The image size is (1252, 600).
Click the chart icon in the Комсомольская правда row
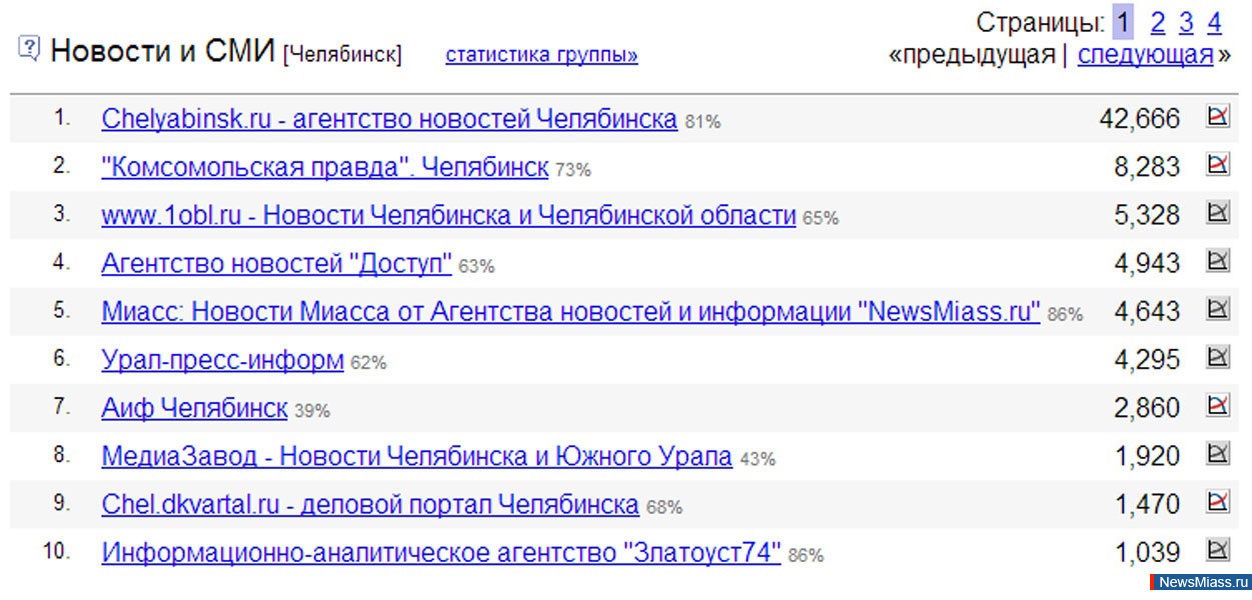[x=1217, y=165]
